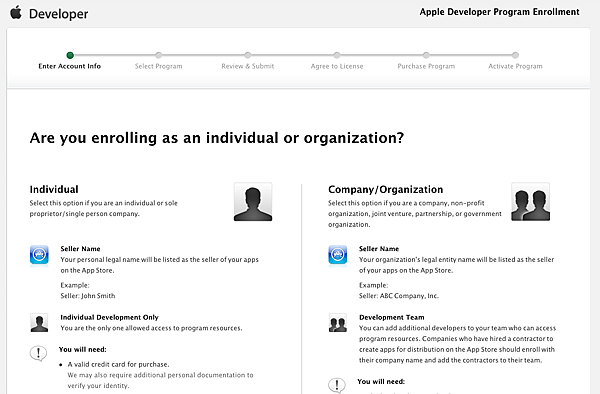Click the Company/Organization heading
The height and width of the screenshot is (394, 600).
click(x=385, y=189)
